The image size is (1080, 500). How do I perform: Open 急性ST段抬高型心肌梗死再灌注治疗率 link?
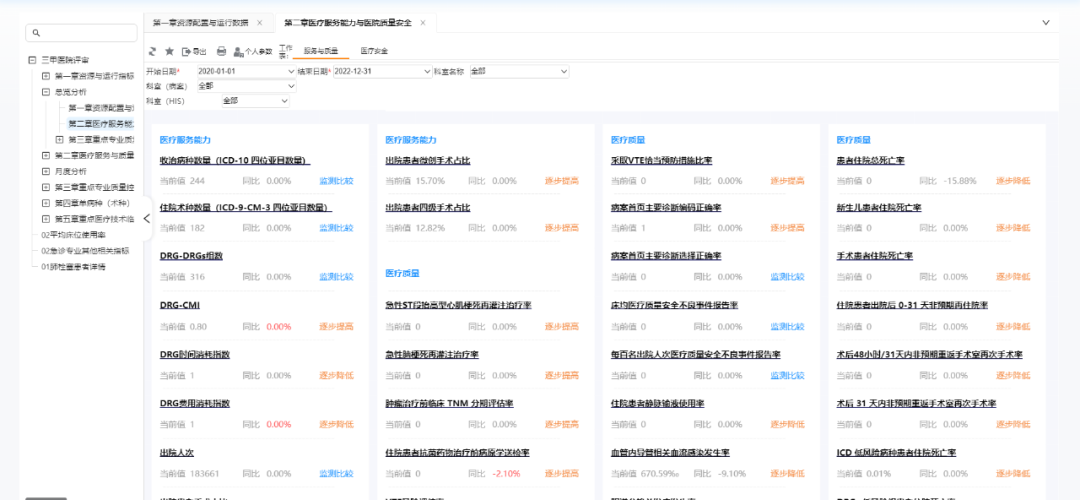pos(458,305)
